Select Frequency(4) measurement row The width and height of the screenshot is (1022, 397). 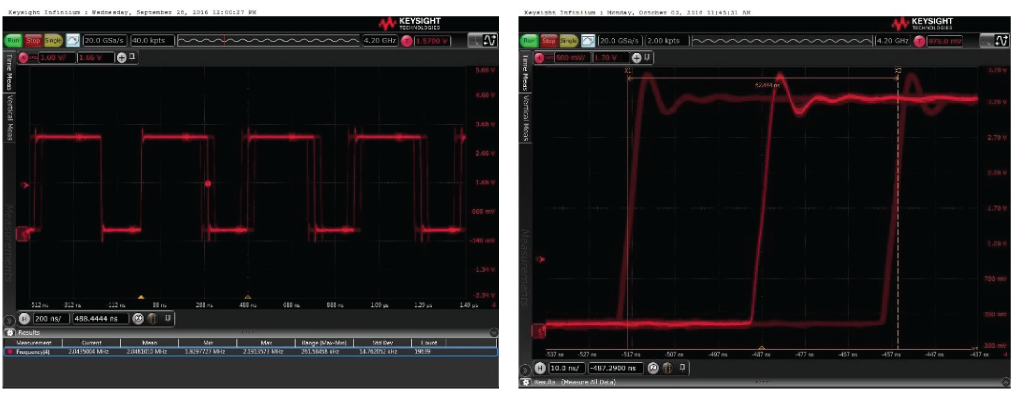tap(250, 352)
